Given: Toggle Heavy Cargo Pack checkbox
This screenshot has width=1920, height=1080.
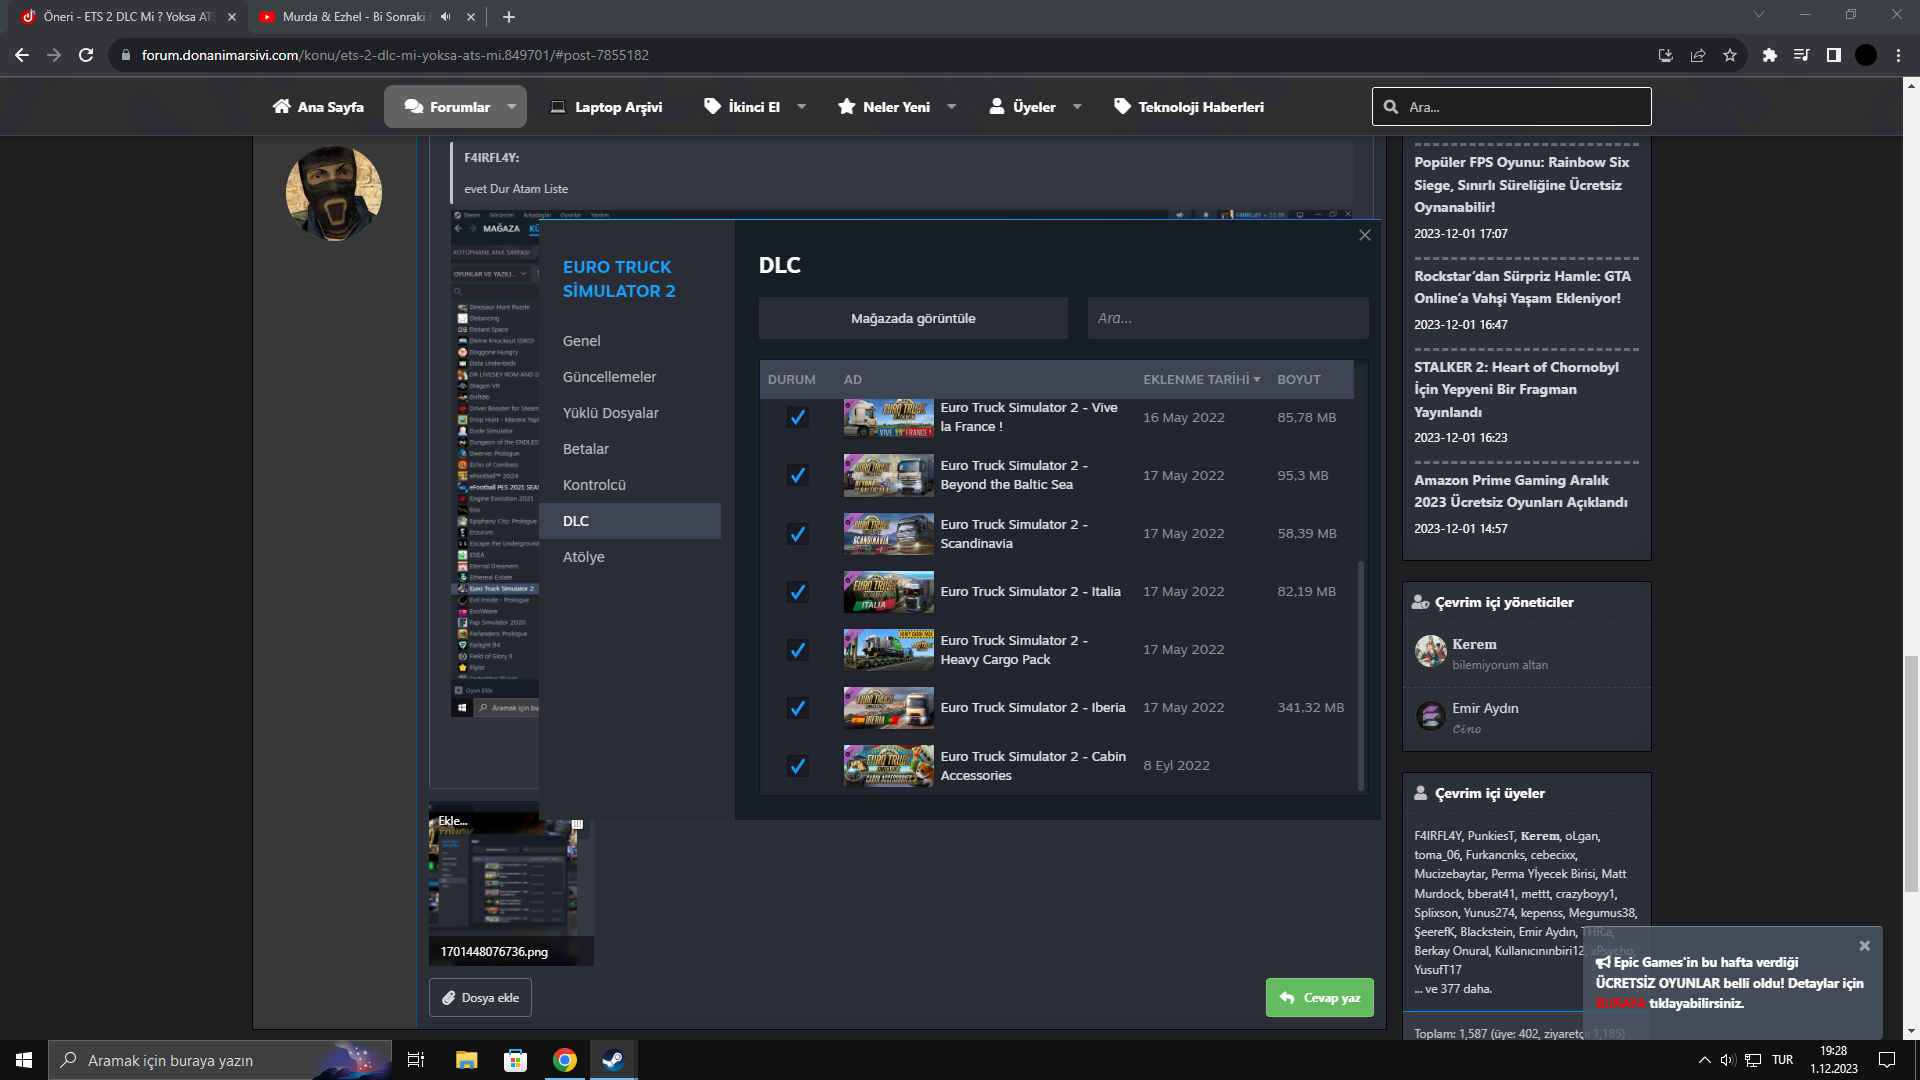Looking at the screenshot, I should 797,649.
